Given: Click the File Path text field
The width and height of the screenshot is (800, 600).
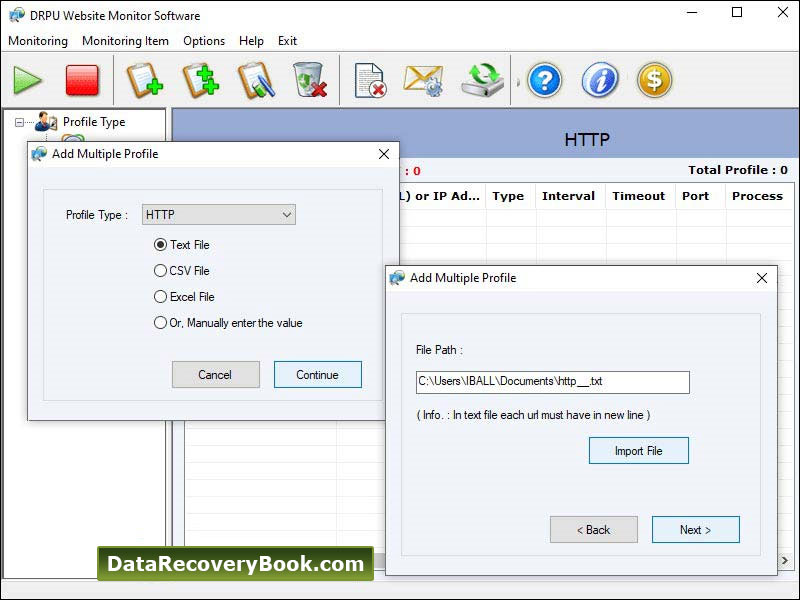Looking at the screenshot, I should pyautogui.click(x=553, y=382).
